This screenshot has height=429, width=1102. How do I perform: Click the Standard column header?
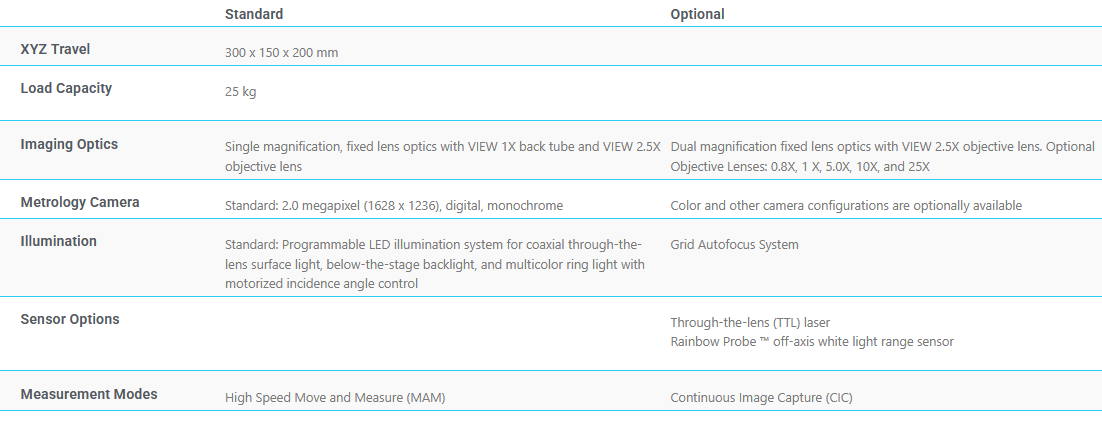click(254, 14)
